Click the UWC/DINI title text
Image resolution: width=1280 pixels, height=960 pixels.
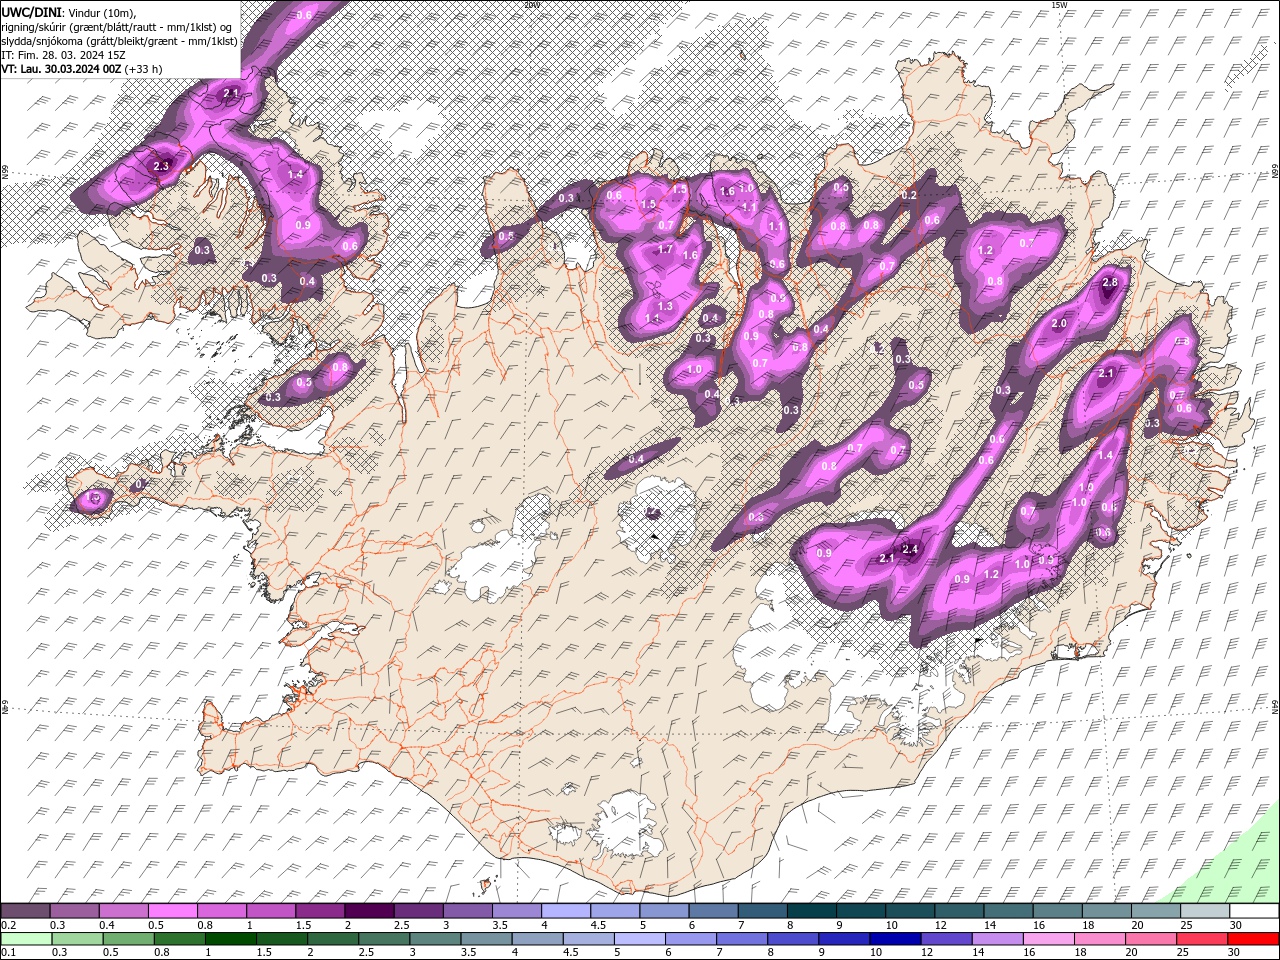(32, 12)
